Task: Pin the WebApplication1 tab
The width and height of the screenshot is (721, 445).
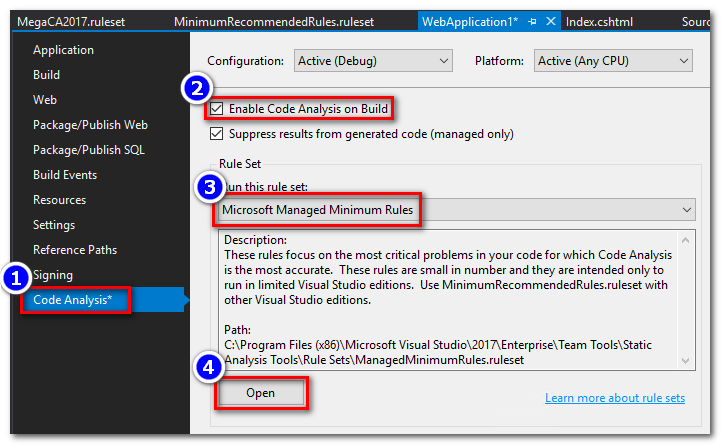Action: click(x=532, y=22)
